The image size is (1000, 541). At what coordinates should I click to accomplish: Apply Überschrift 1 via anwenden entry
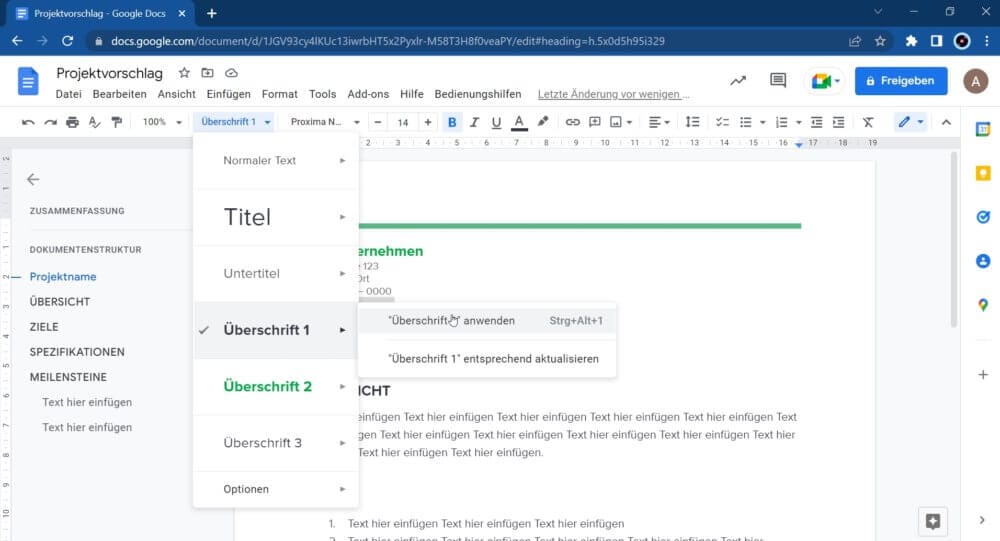point(487,321)
